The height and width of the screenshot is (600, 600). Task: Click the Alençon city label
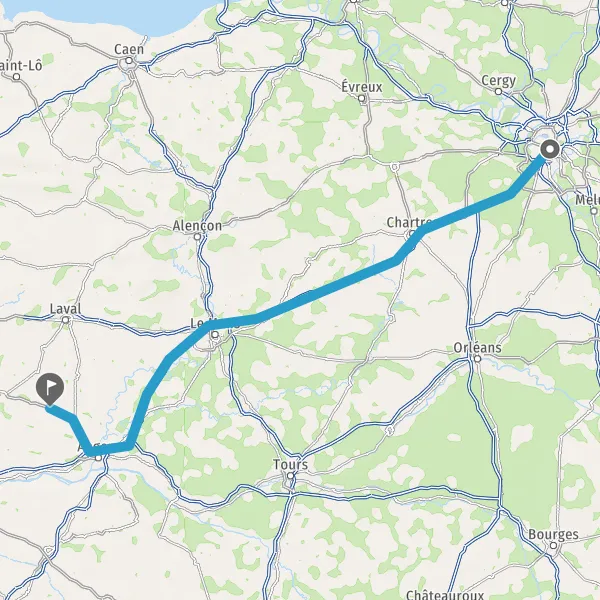coord(197,226)
